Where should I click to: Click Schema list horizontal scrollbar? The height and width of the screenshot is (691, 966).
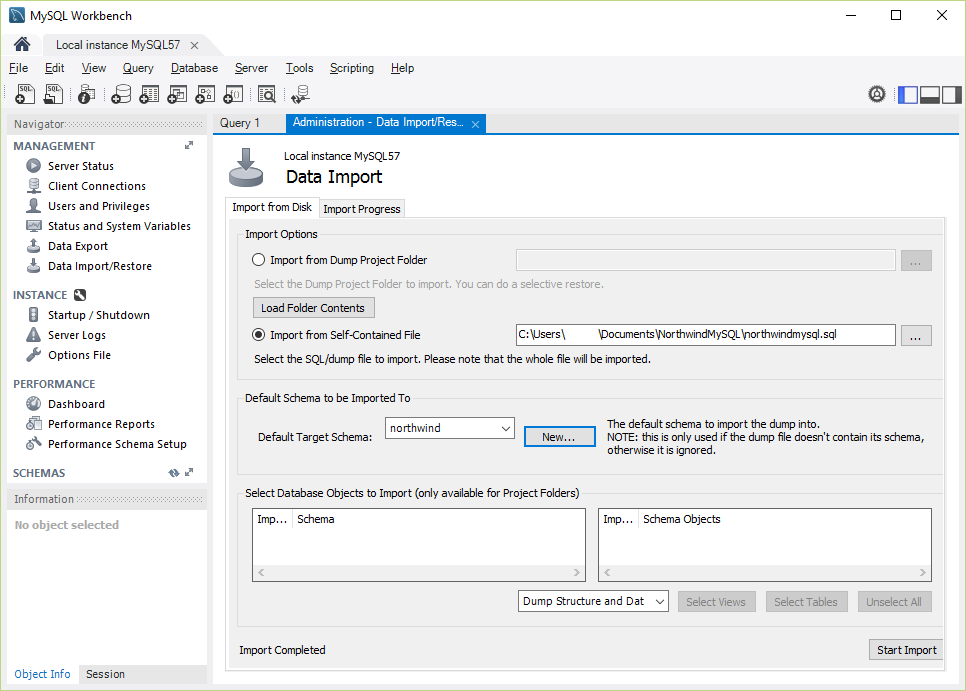coord(419,572)
